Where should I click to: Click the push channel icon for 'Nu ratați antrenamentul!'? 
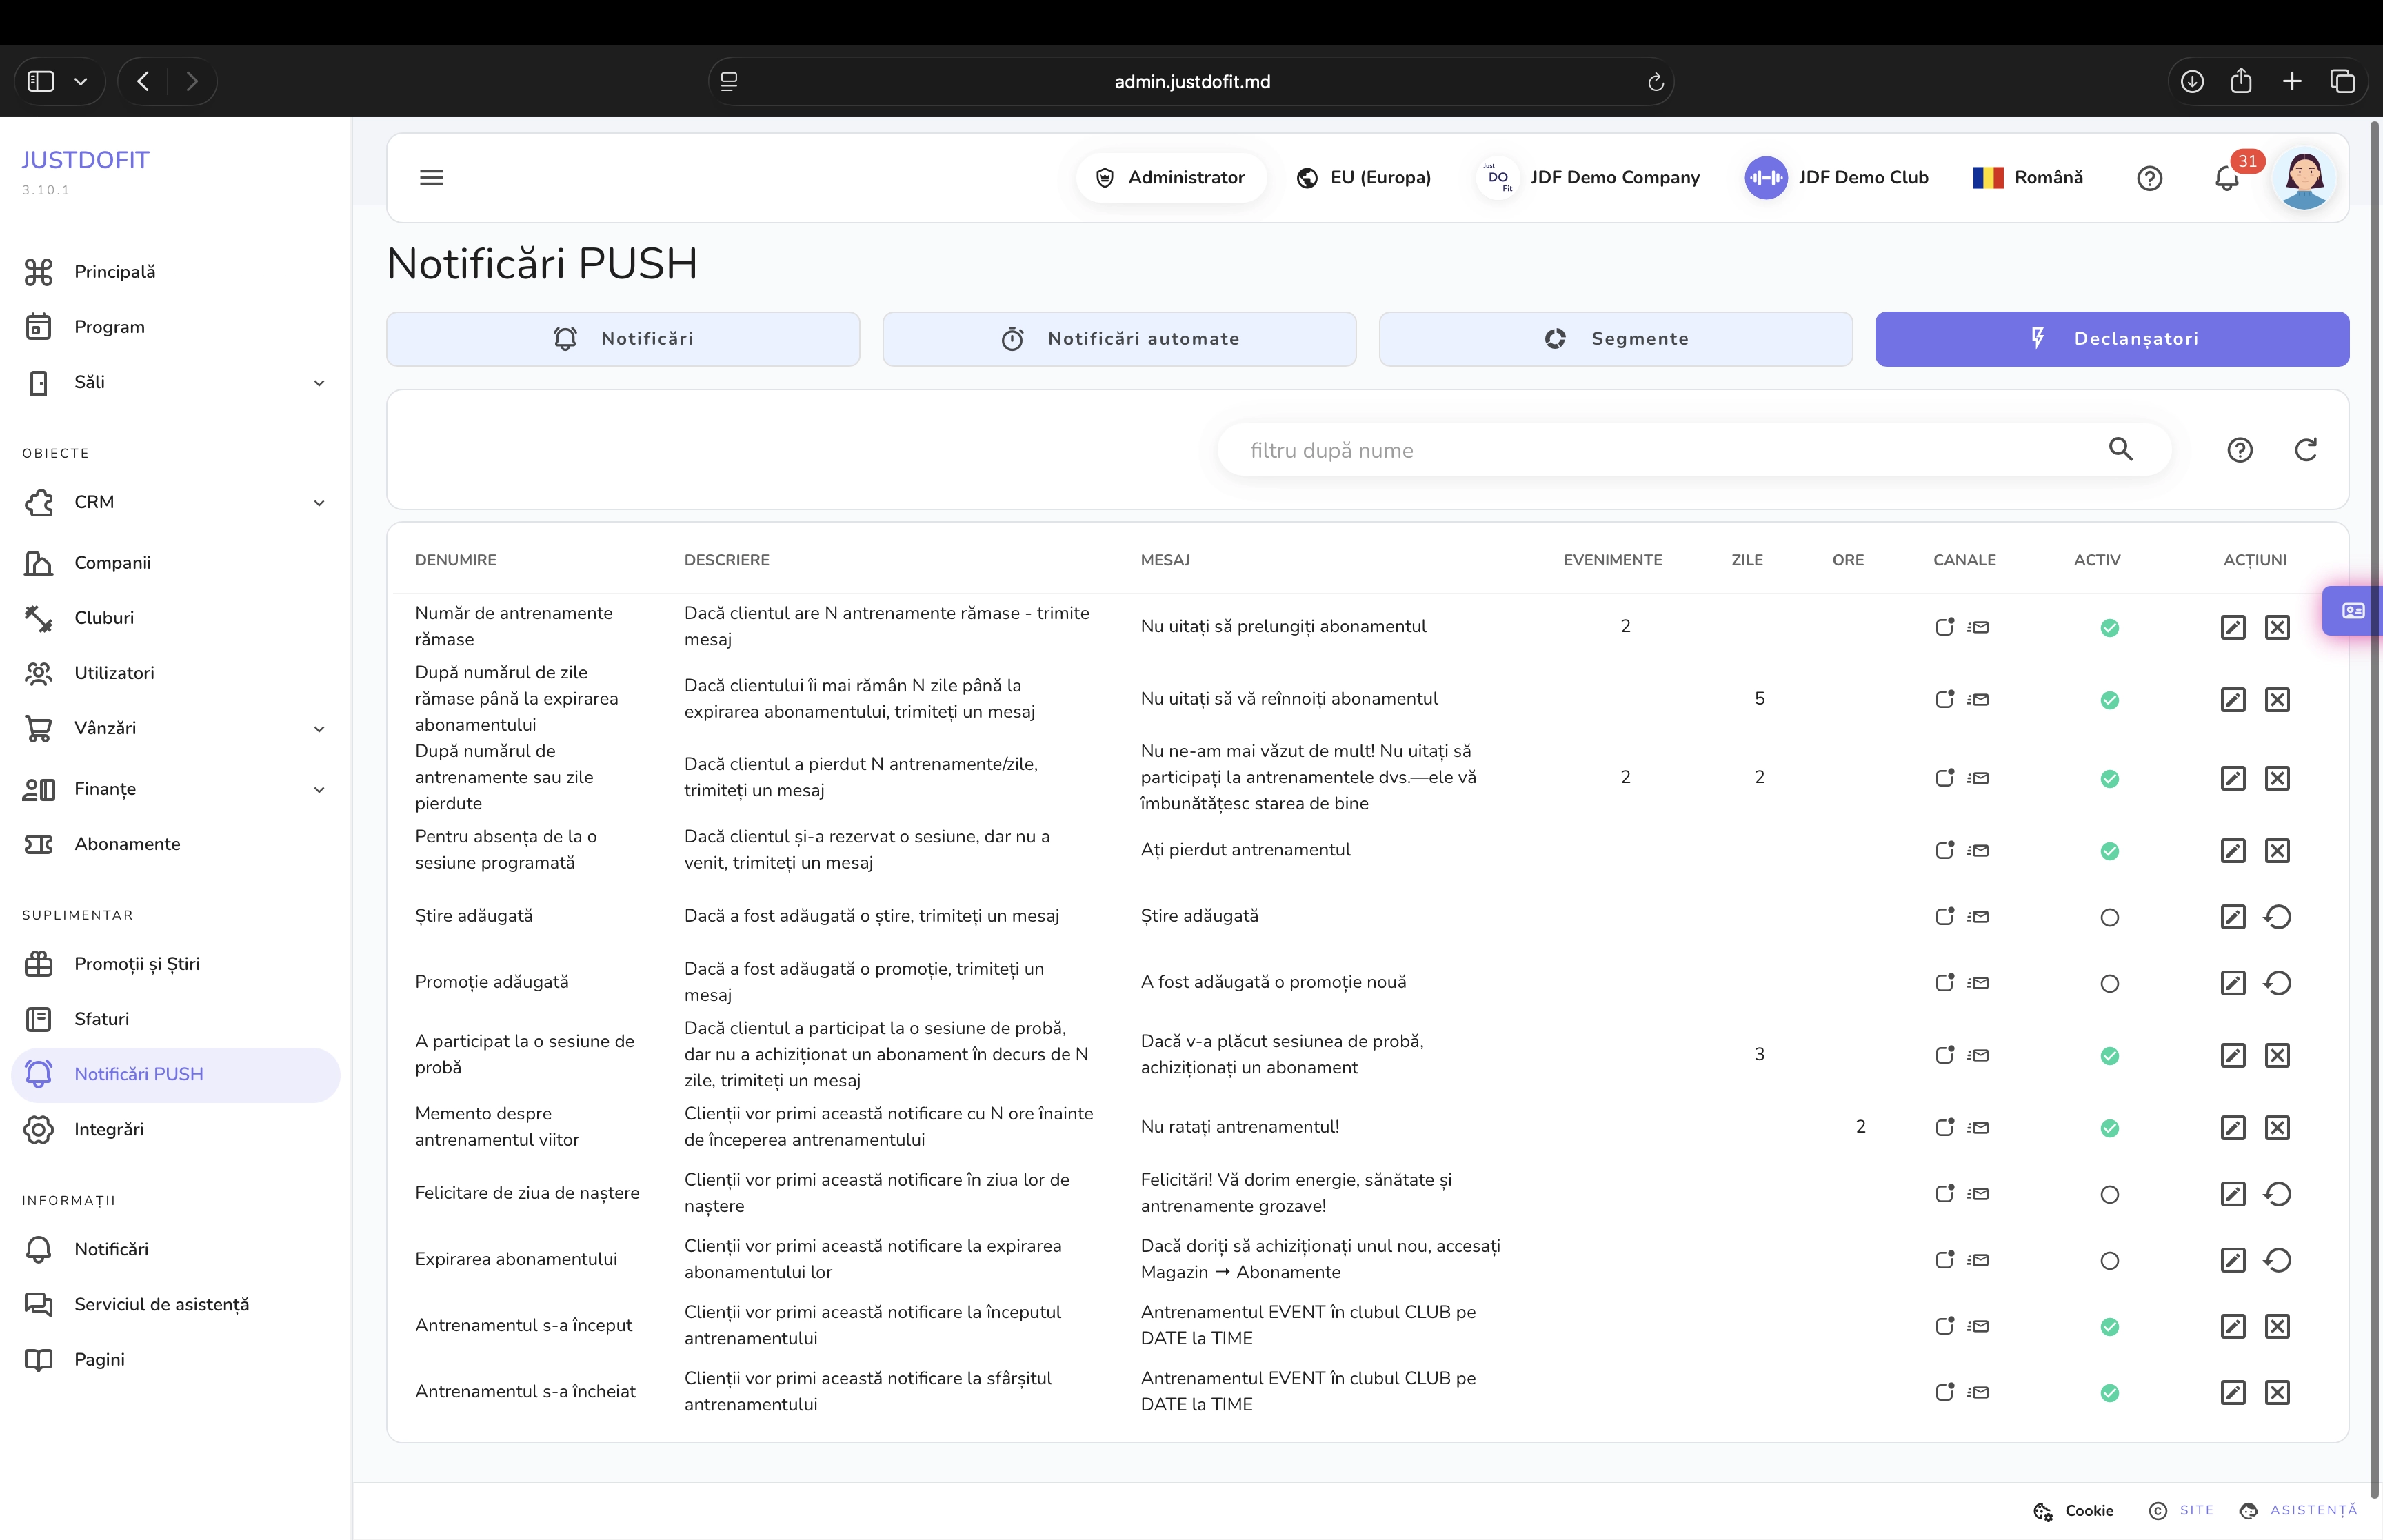[1944, 1127]
